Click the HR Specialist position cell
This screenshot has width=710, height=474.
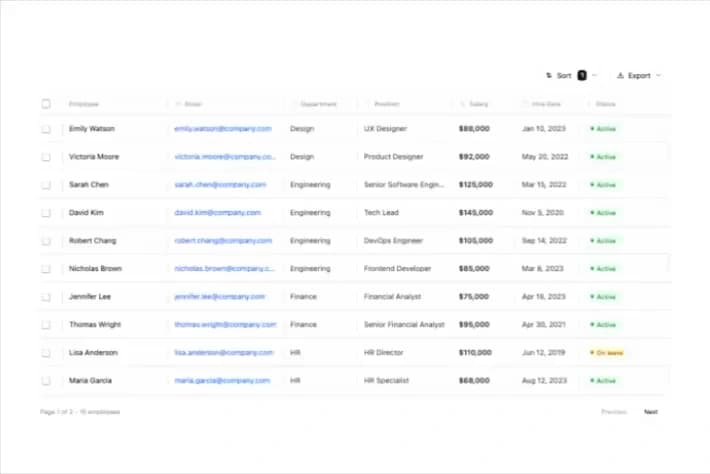386,381
